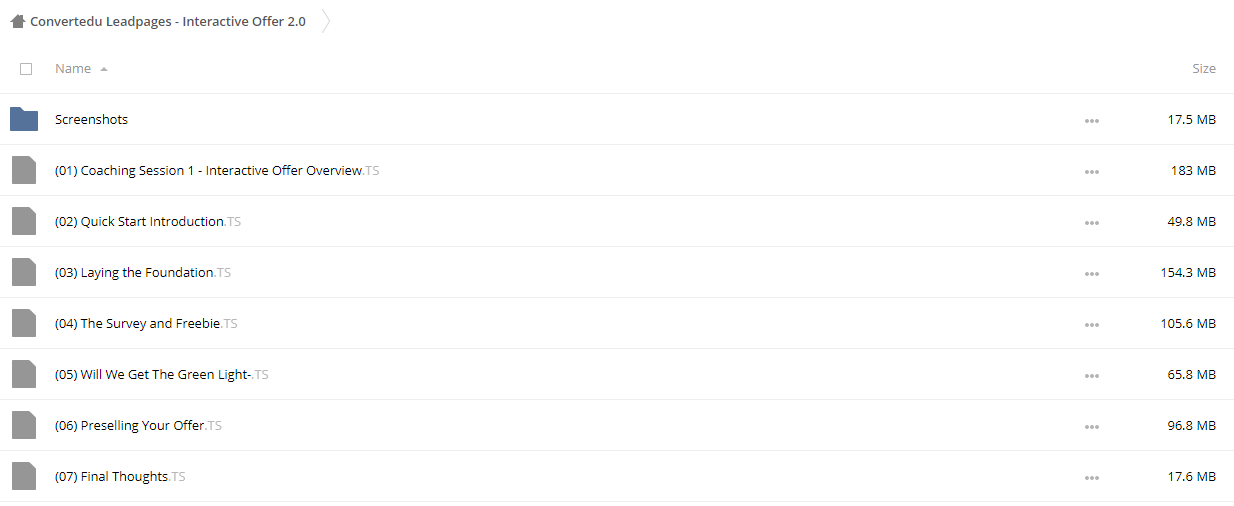Open (05) Will We Get The Green Light file

pyautogui.click(x=162, y=374)
